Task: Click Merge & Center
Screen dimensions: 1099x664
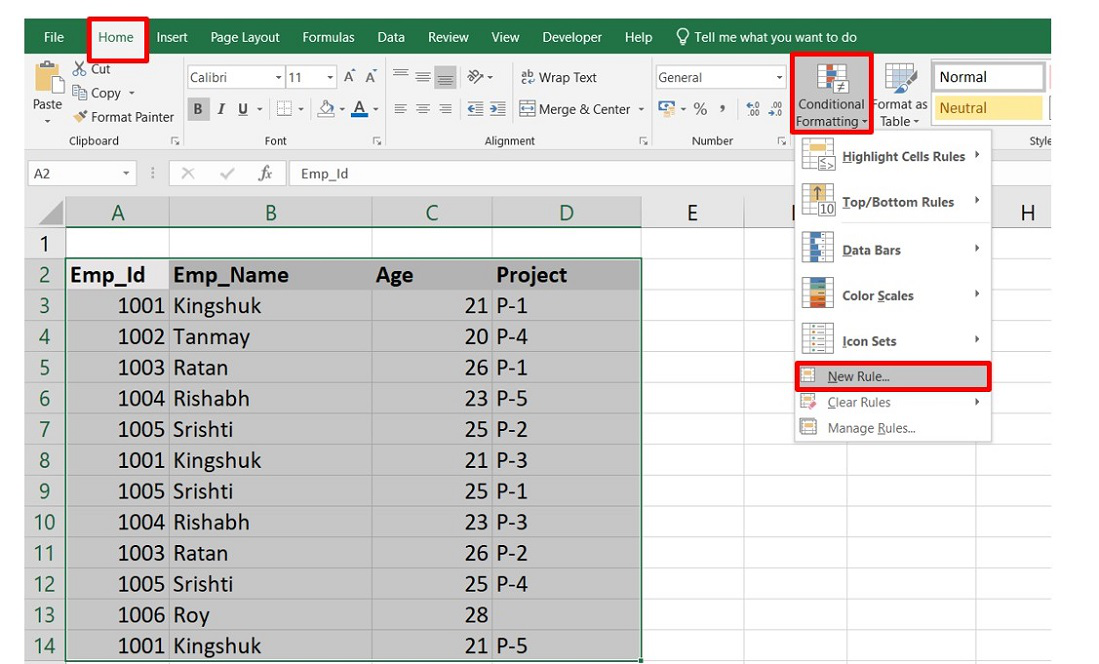Action: point(575,109)
